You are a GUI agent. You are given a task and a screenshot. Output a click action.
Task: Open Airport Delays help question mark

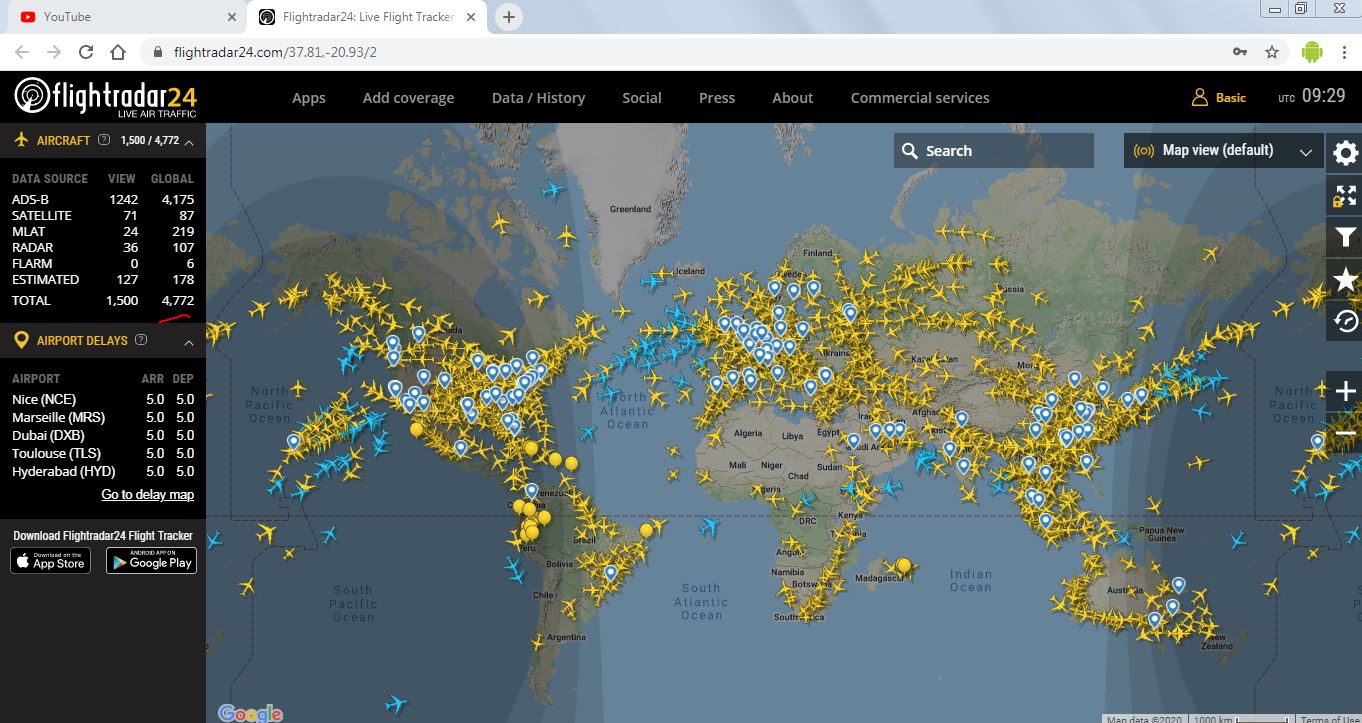pos(141,340)
